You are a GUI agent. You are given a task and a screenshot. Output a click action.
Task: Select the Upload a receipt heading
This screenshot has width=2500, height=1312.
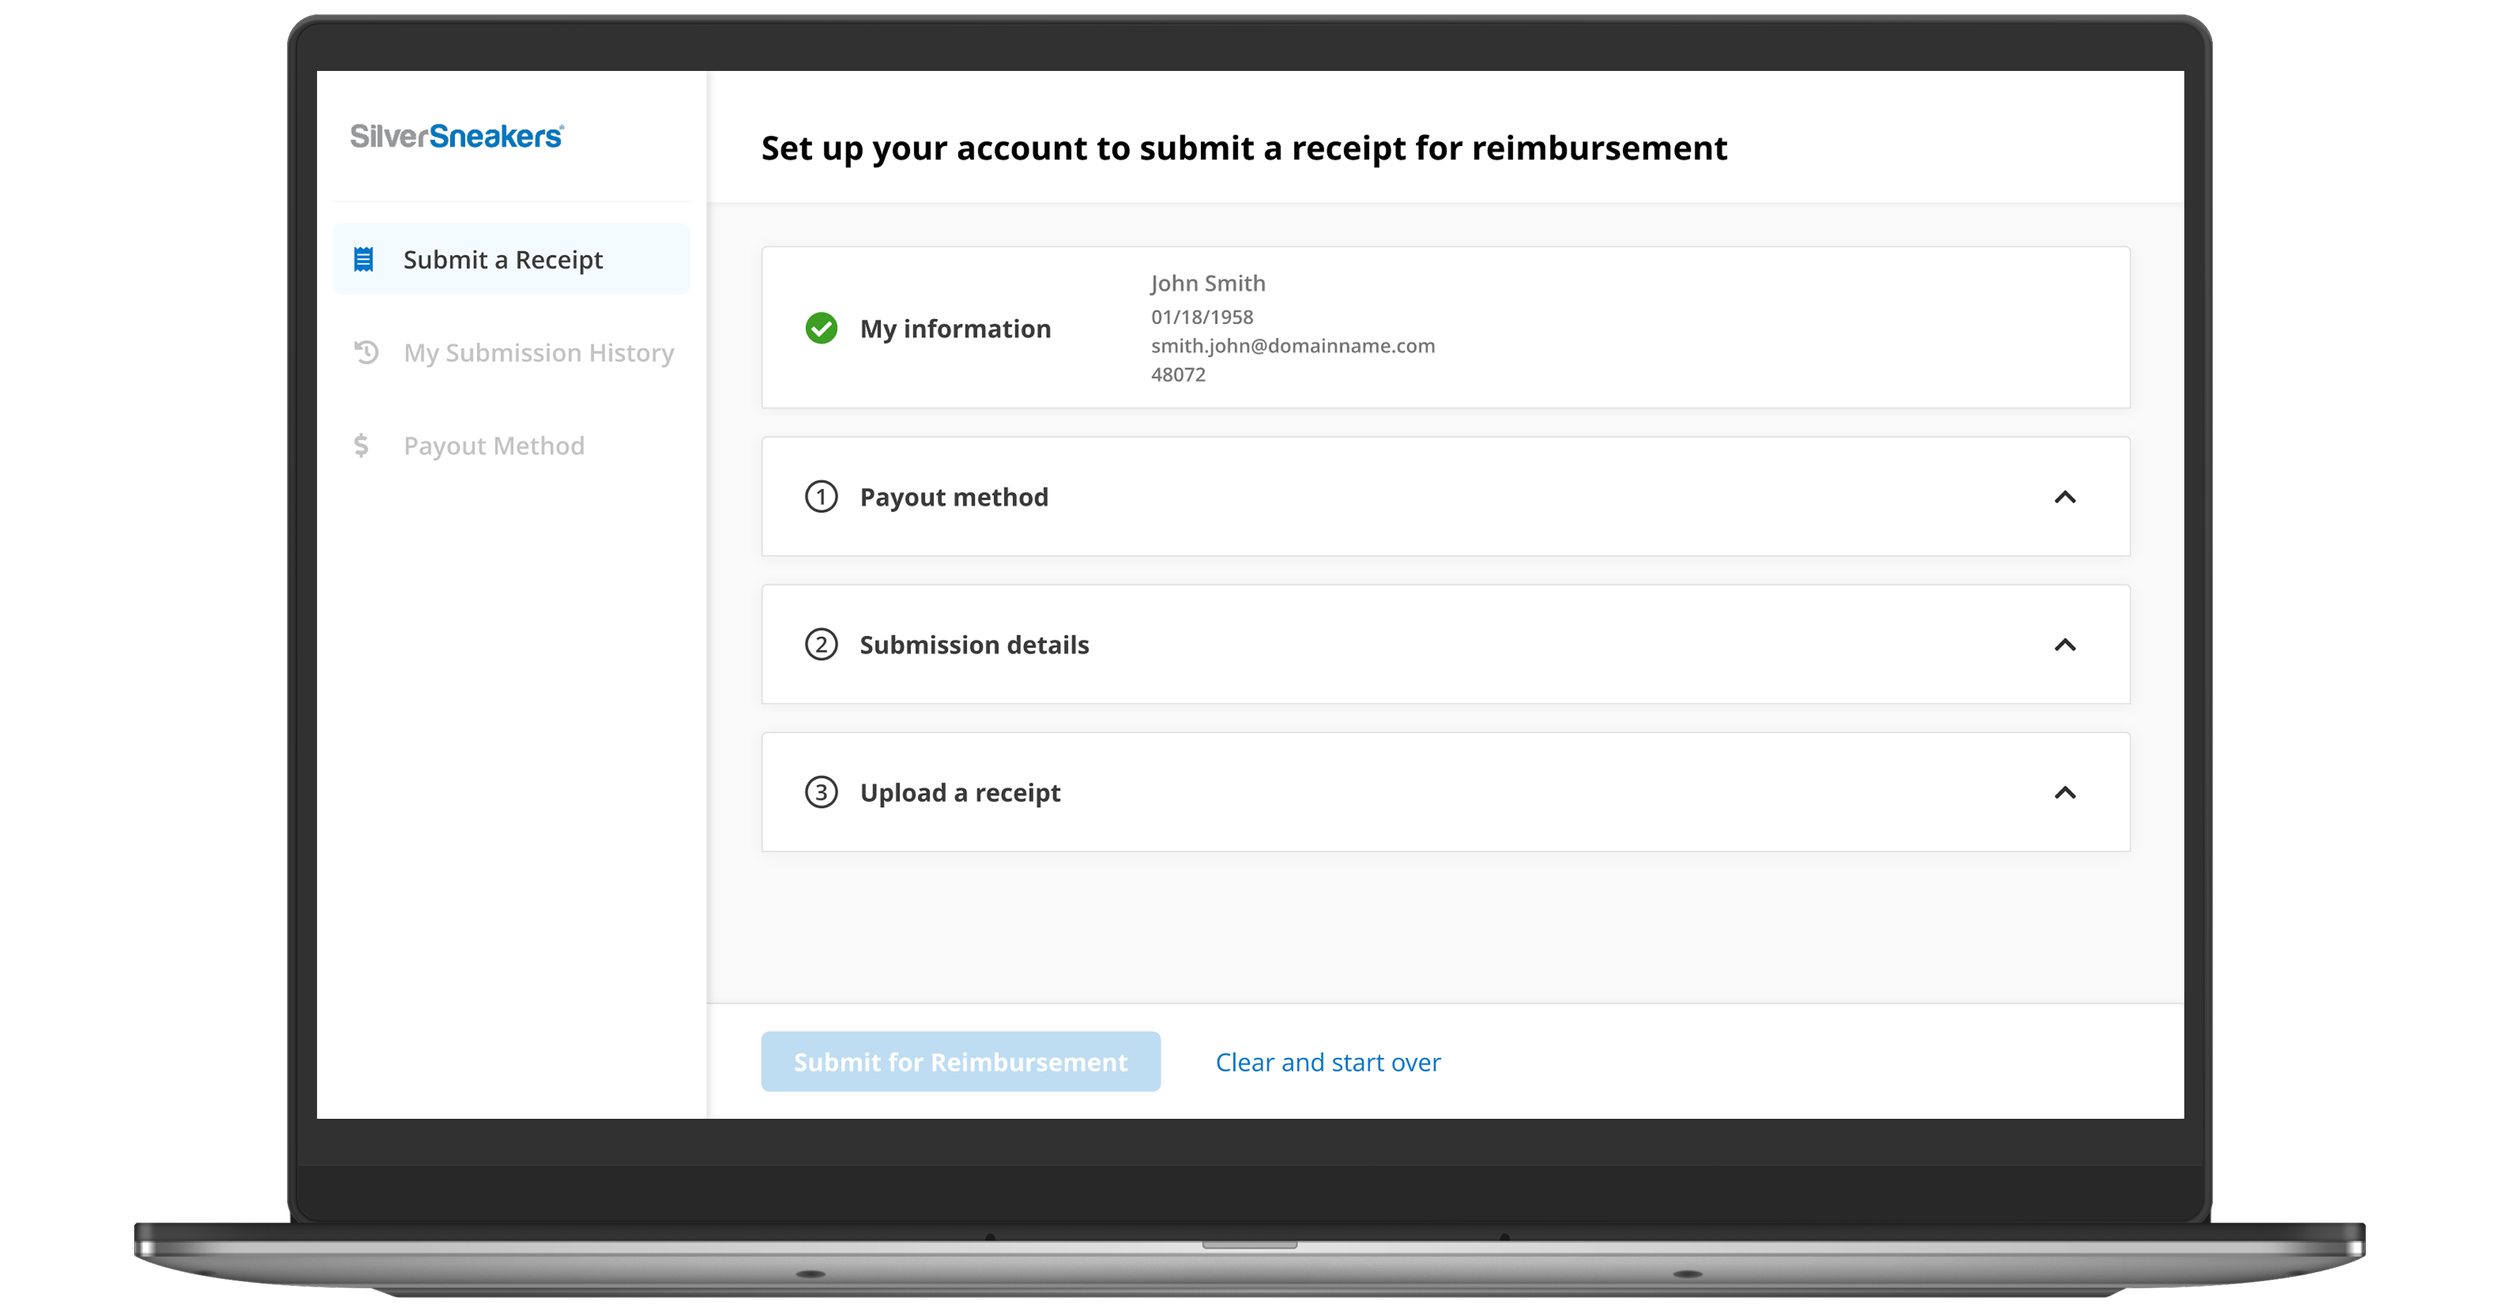pos(959,793)
